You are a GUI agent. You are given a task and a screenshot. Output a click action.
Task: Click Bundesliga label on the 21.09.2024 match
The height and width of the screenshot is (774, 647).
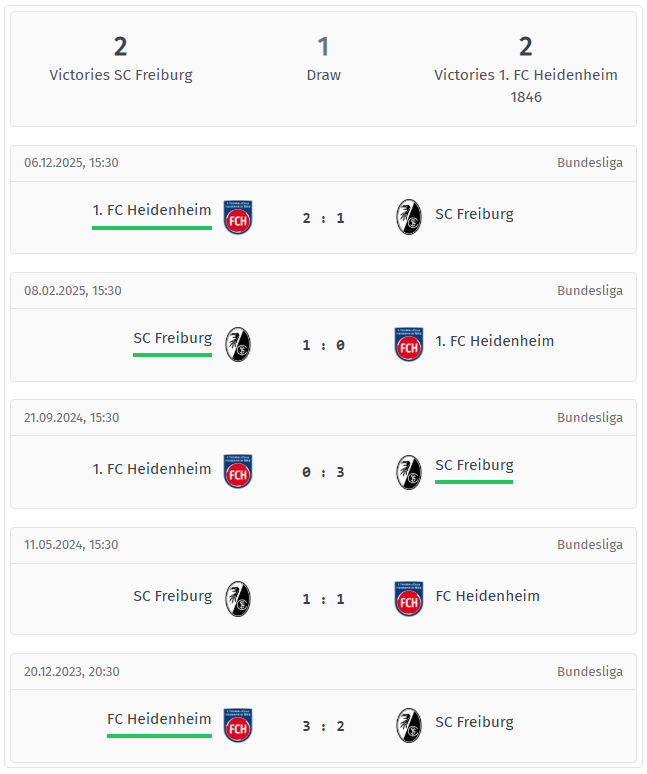tap(590, 418)
